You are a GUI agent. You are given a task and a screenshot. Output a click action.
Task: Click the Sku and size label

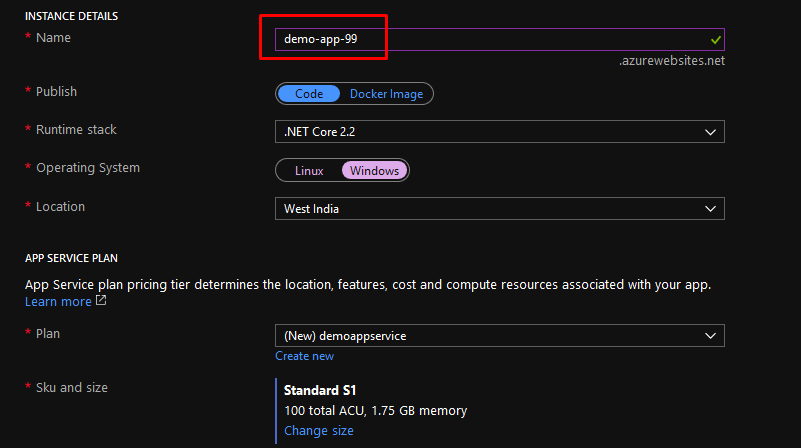(72, 388)
